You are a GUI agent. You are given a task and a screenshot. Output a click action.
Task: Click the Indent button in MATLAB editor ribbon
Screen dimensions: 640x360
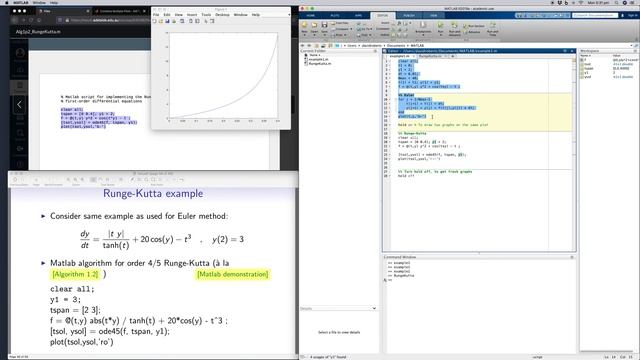click(385, 35)
